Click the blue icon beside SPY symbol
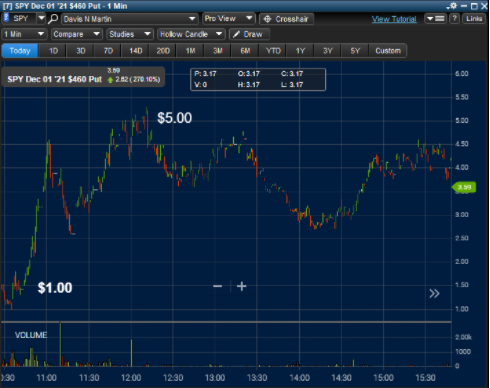 point(6,18)
